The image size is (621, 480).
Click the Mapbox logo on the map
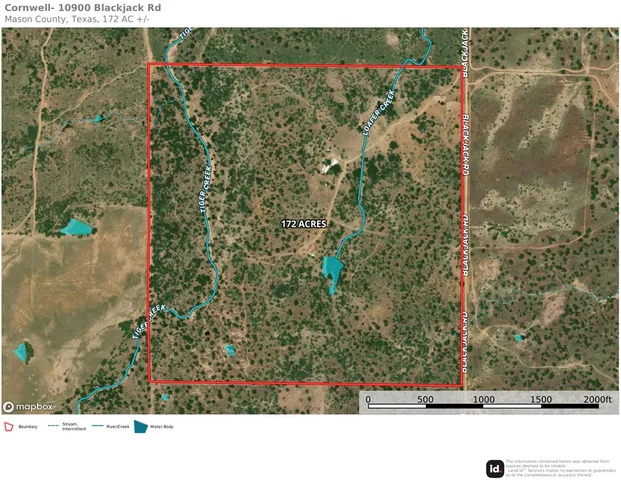(28, 407)
